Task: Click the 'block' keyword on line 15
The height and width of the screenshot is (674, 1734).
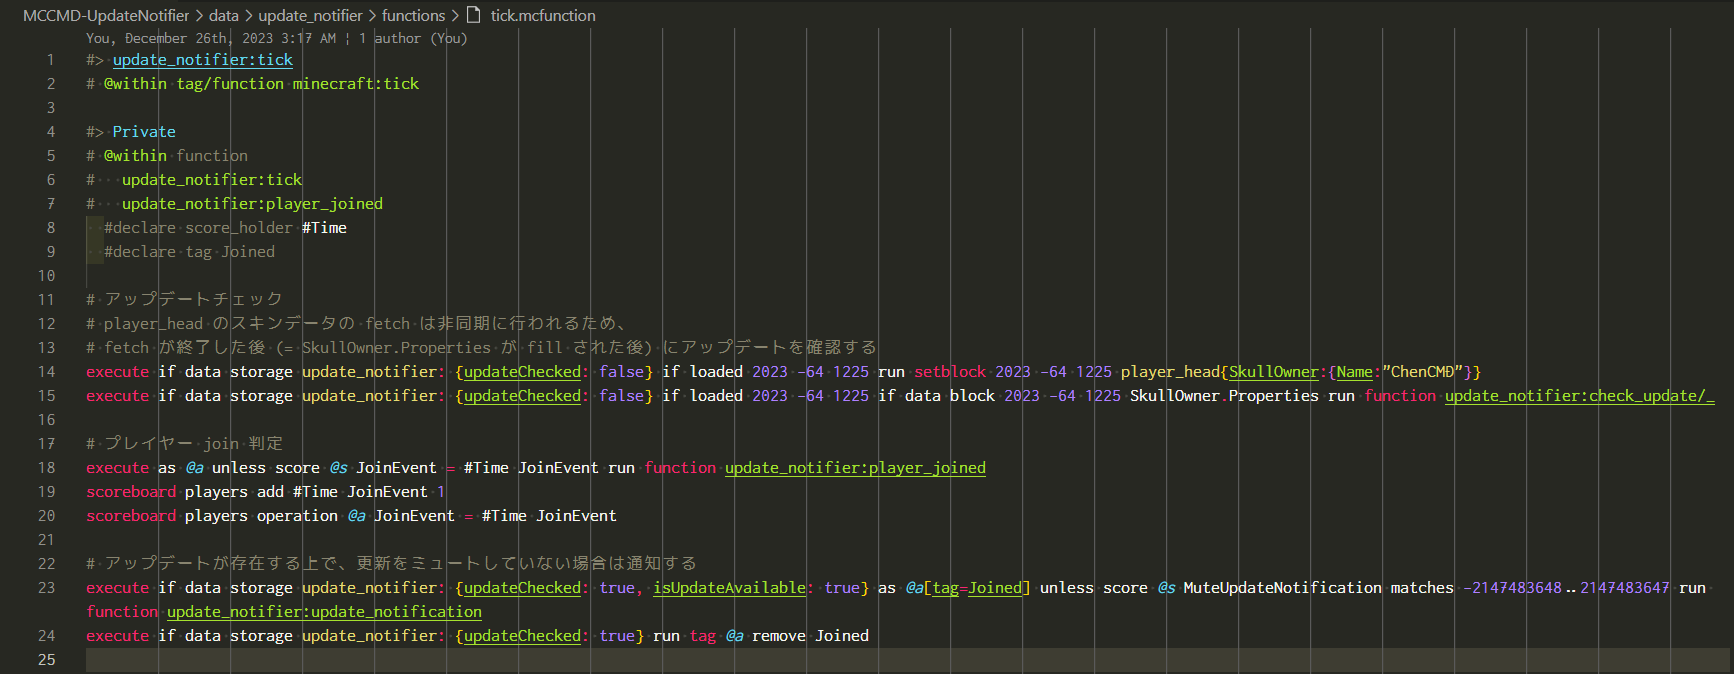Action: [x=972, y=396]
